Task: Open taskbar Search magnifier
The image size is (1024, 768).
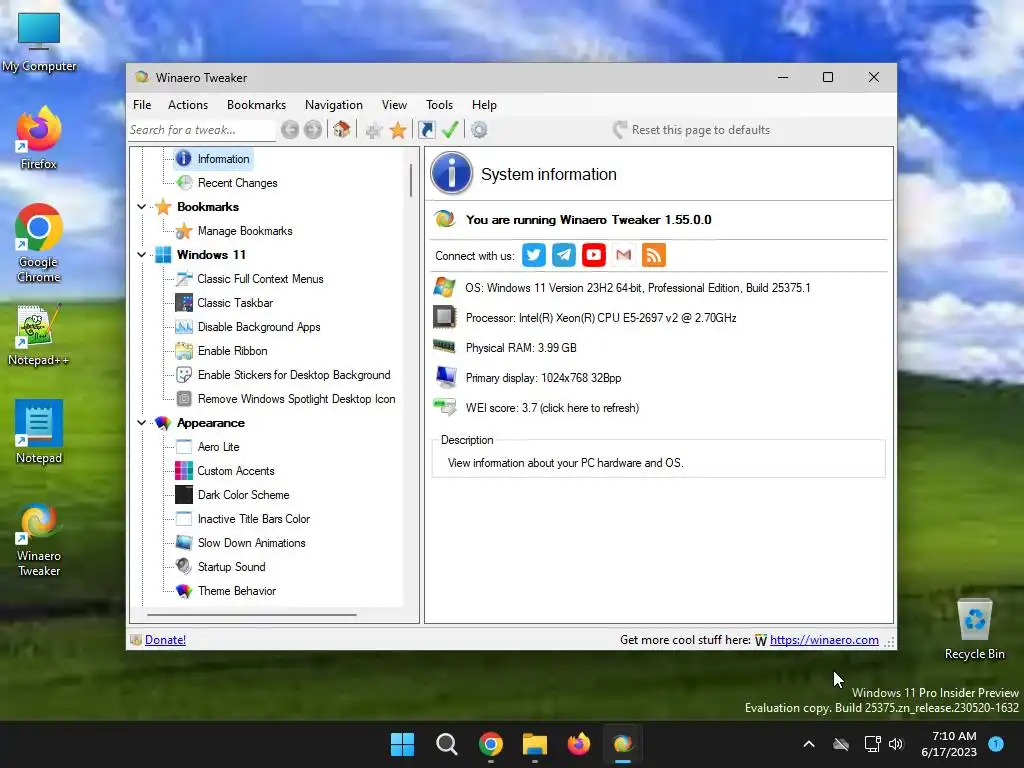Action: [x=447, y=744]
